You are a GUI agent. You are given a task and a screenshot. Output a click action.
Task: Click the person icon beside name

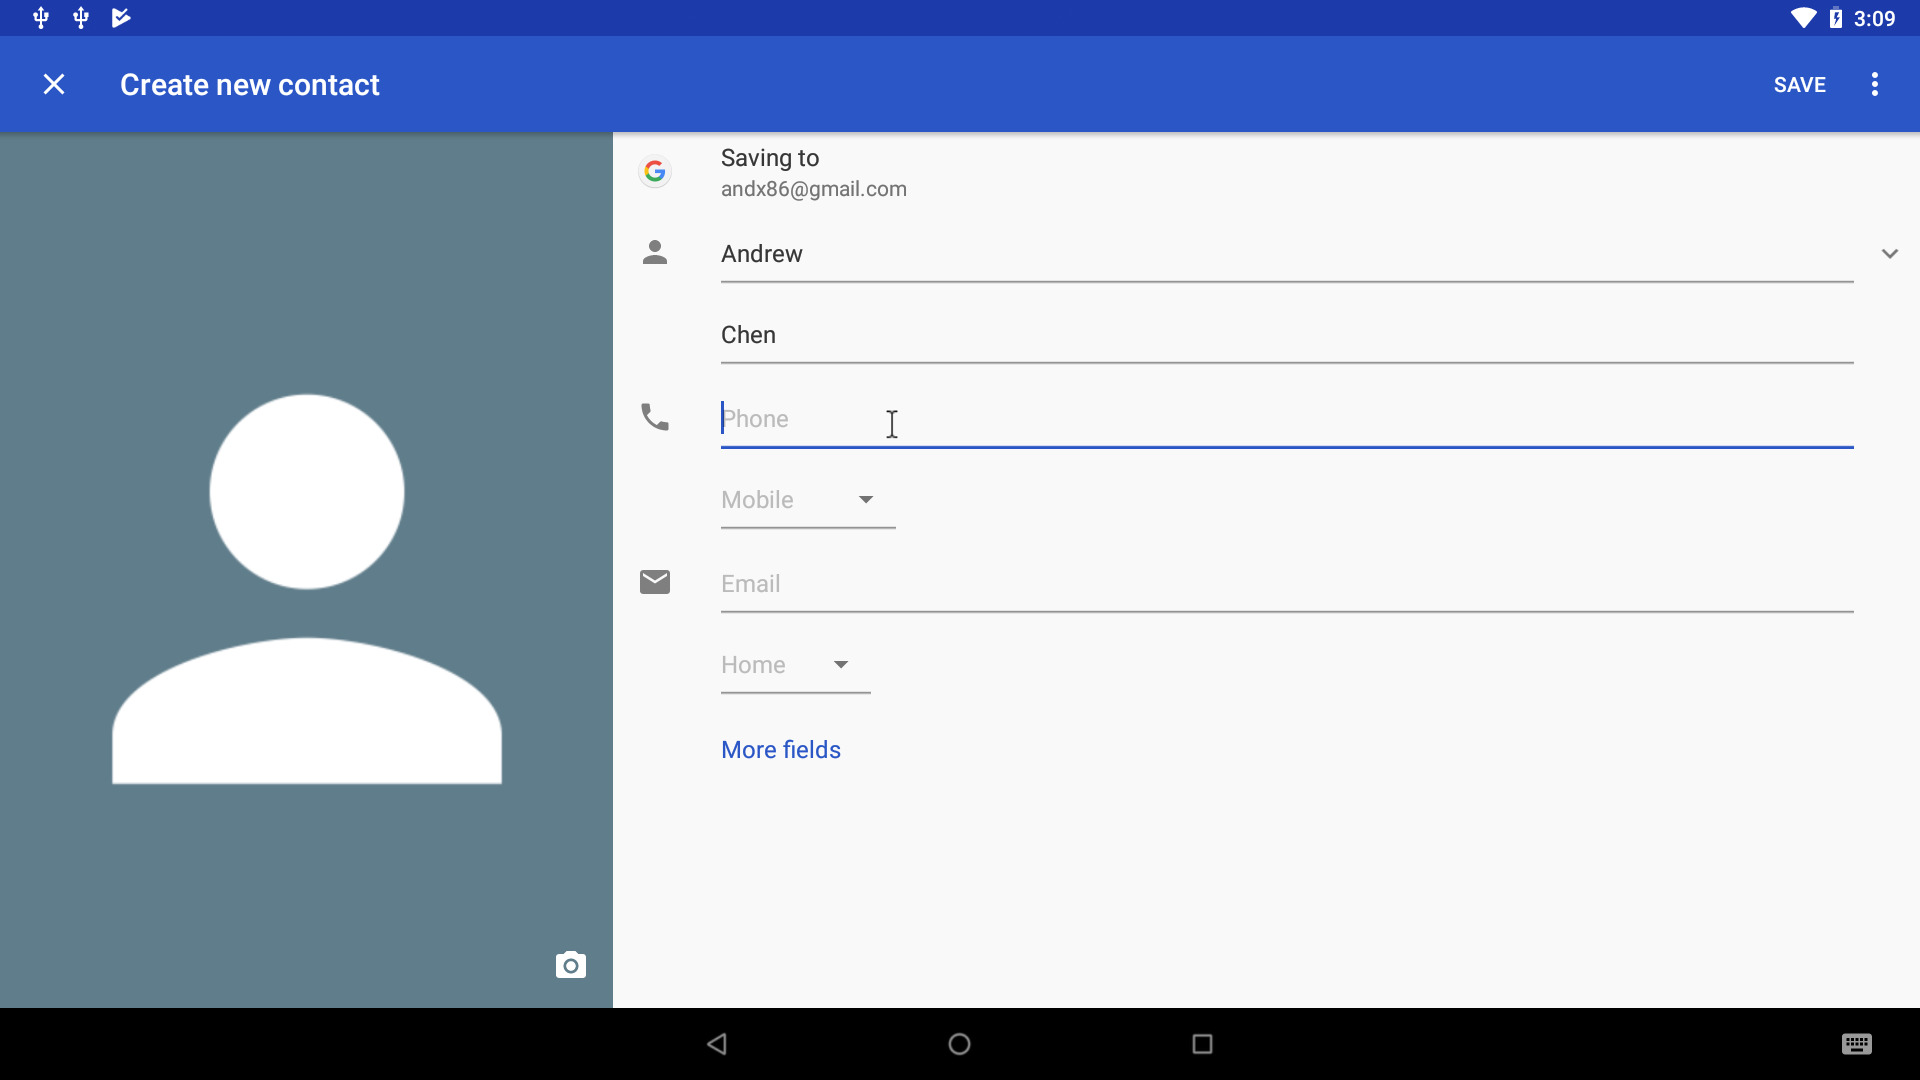click(x=655, y=252)
